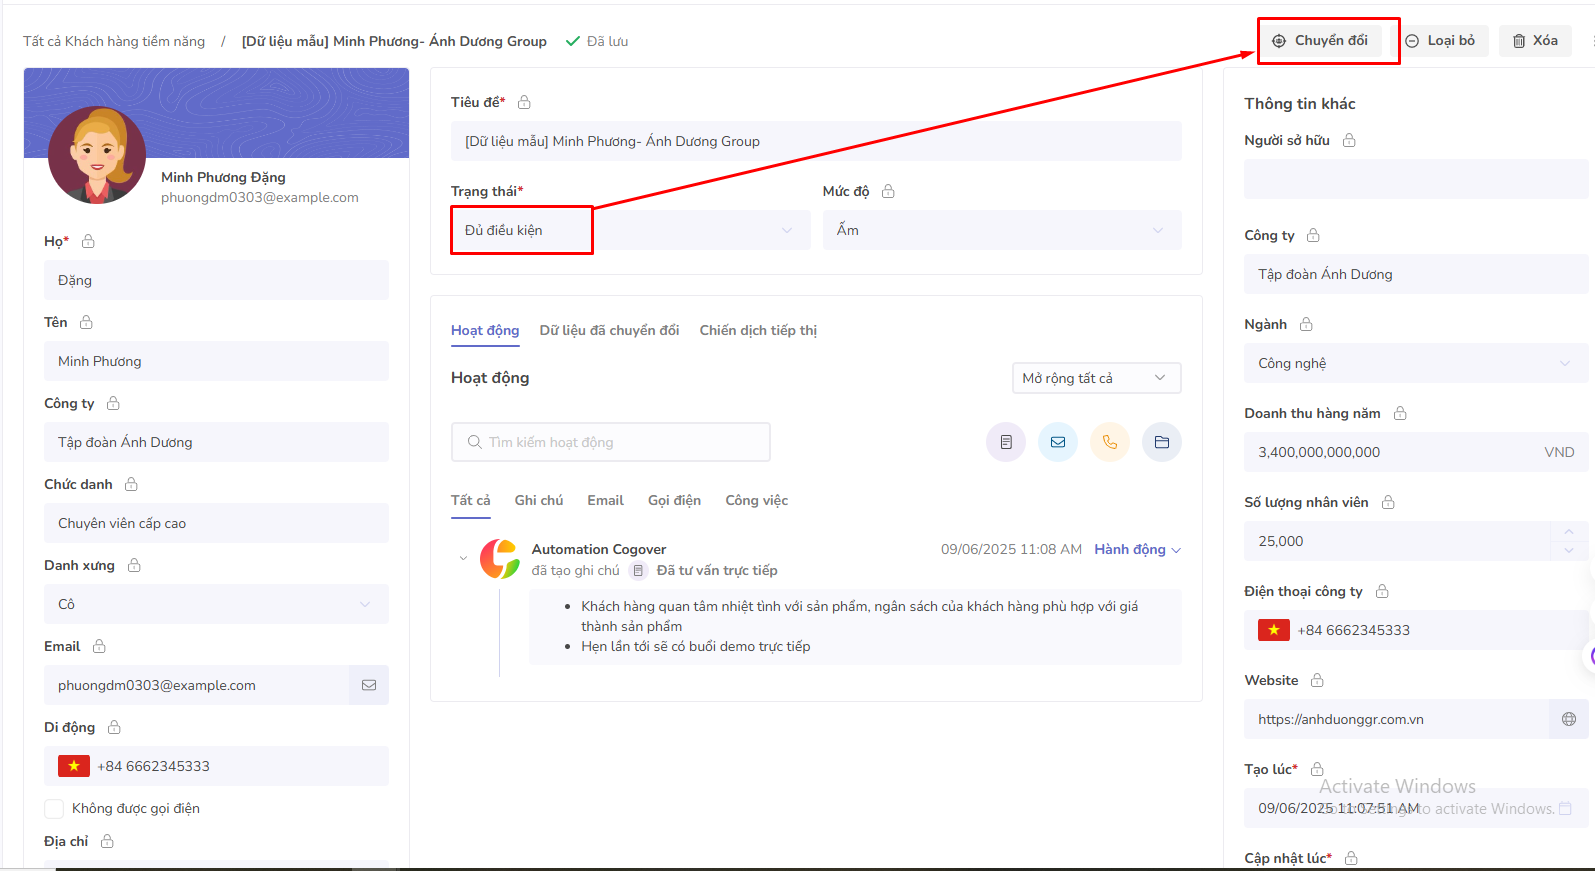Screen dimensions: 1595x871
Task: Switch to Chiến dịch tiếp thị tab
Action: click(x=758, y=330)
